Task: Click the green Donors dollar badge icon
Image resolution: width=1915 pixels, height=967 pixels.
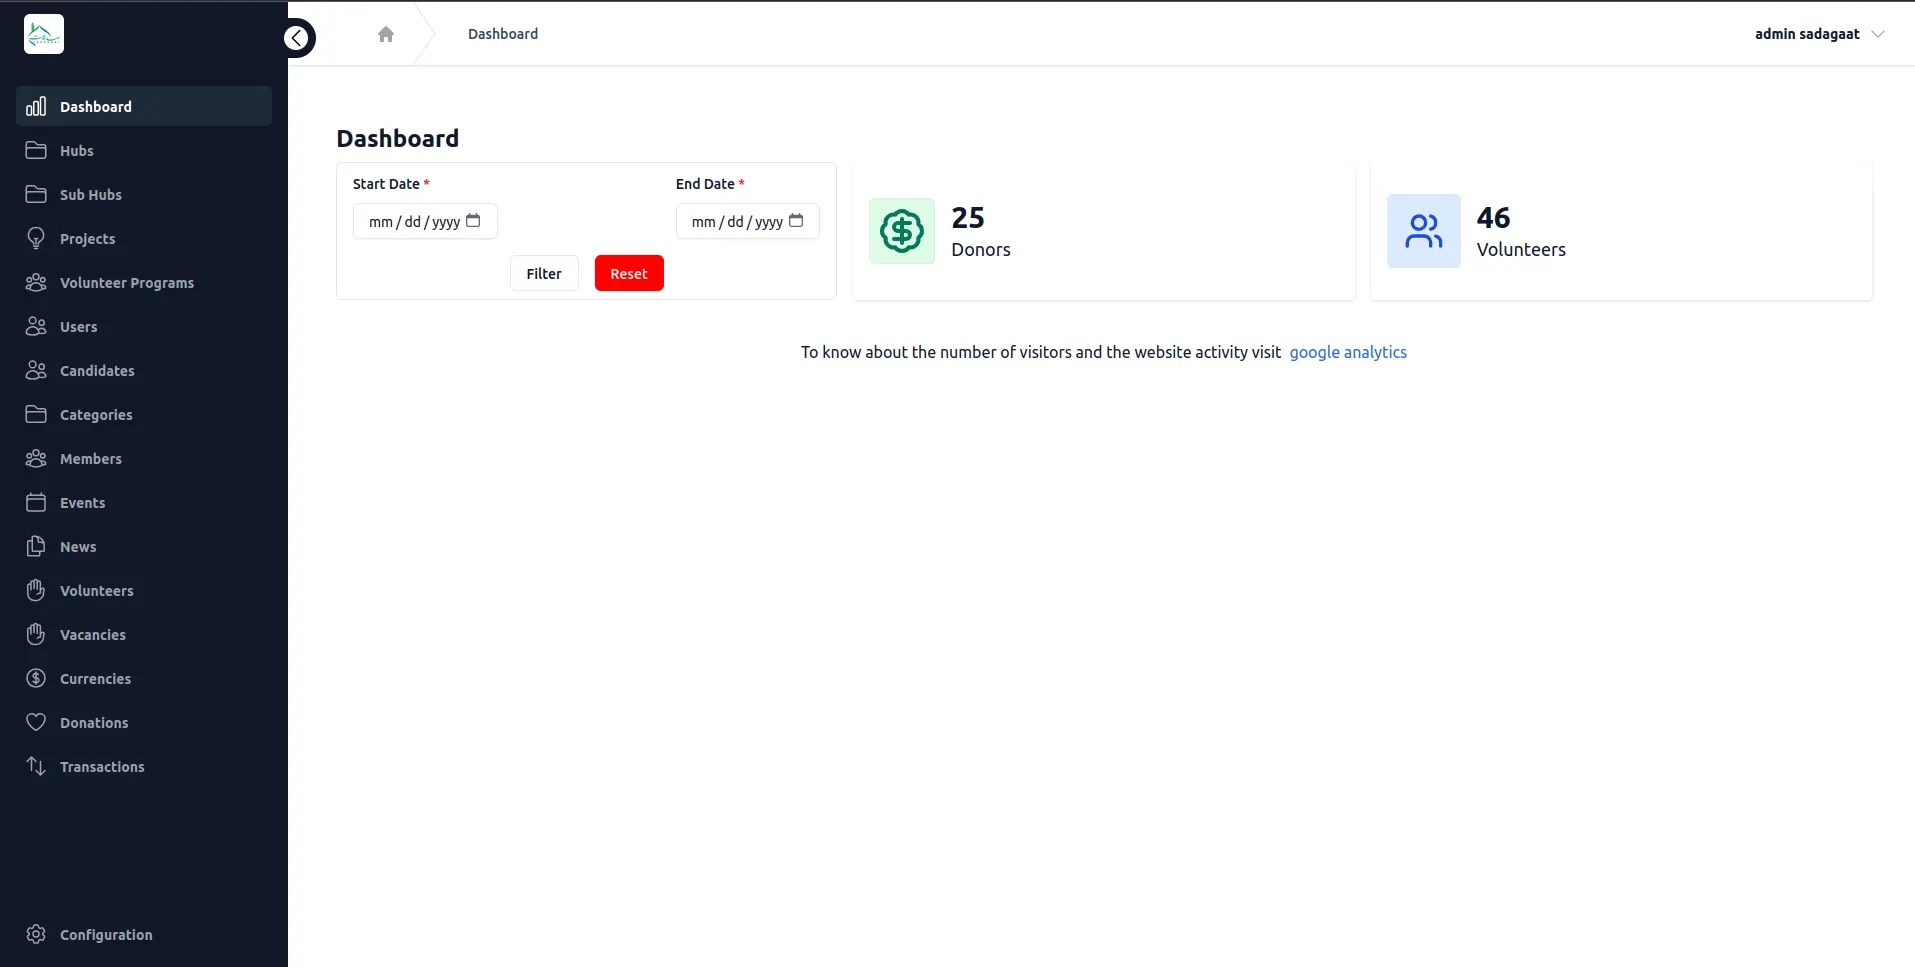Action: (x=902, y=231)
